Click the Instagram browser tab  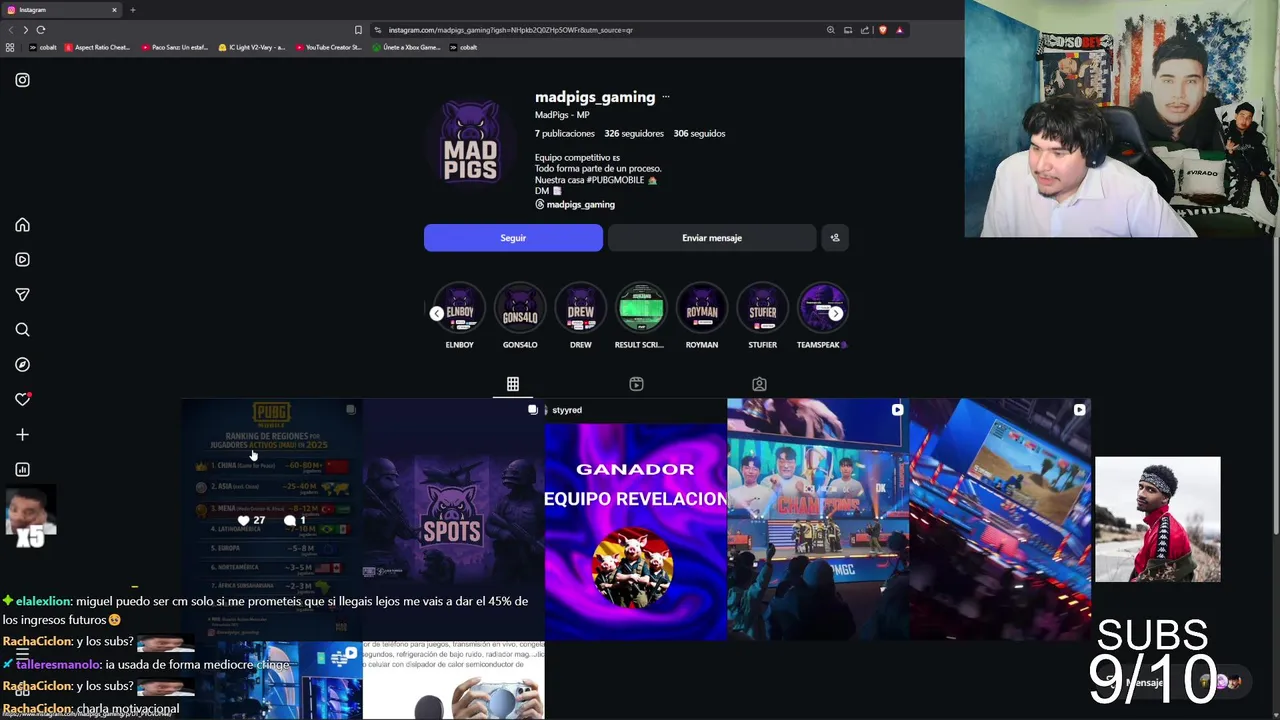click(60, 10)
